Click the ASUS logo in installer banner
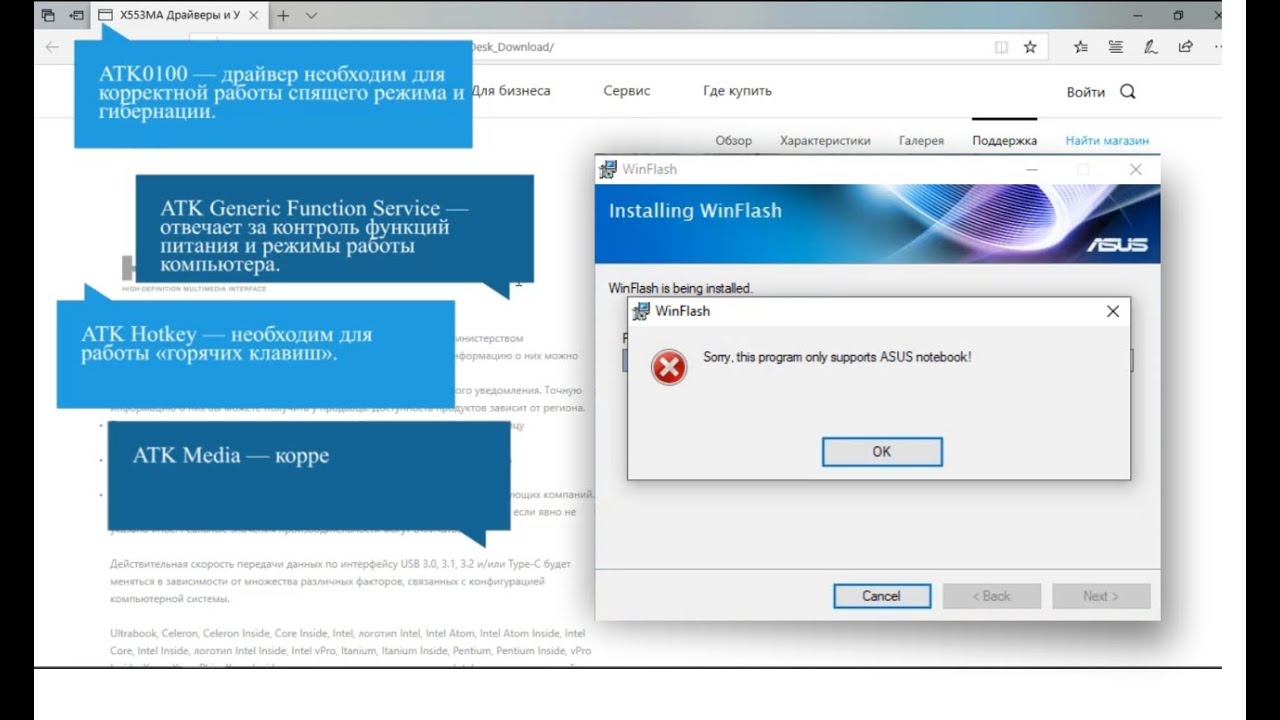Viewport: 1280px width, 720px height. (x=1118, y=244)
